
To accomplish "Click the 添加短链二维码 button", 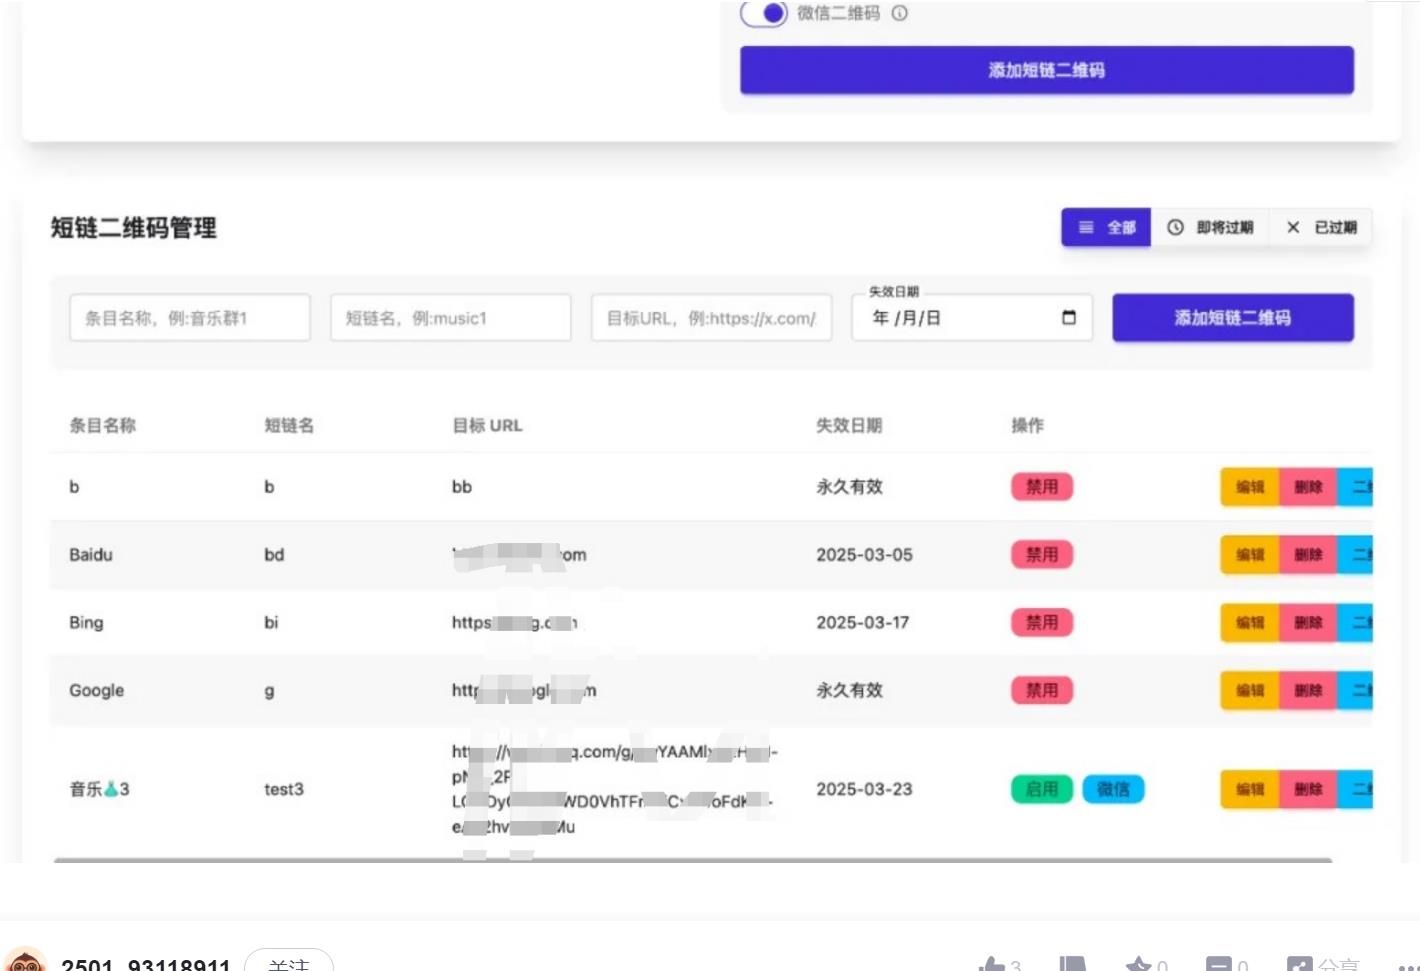I will point(1232,317).
